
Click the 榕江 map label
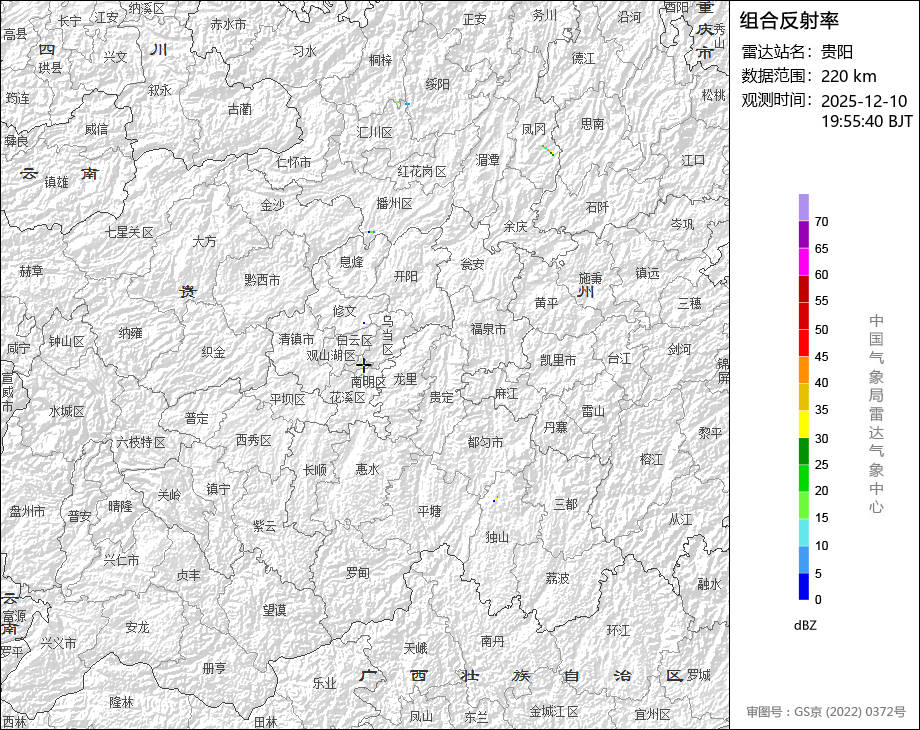651,459
